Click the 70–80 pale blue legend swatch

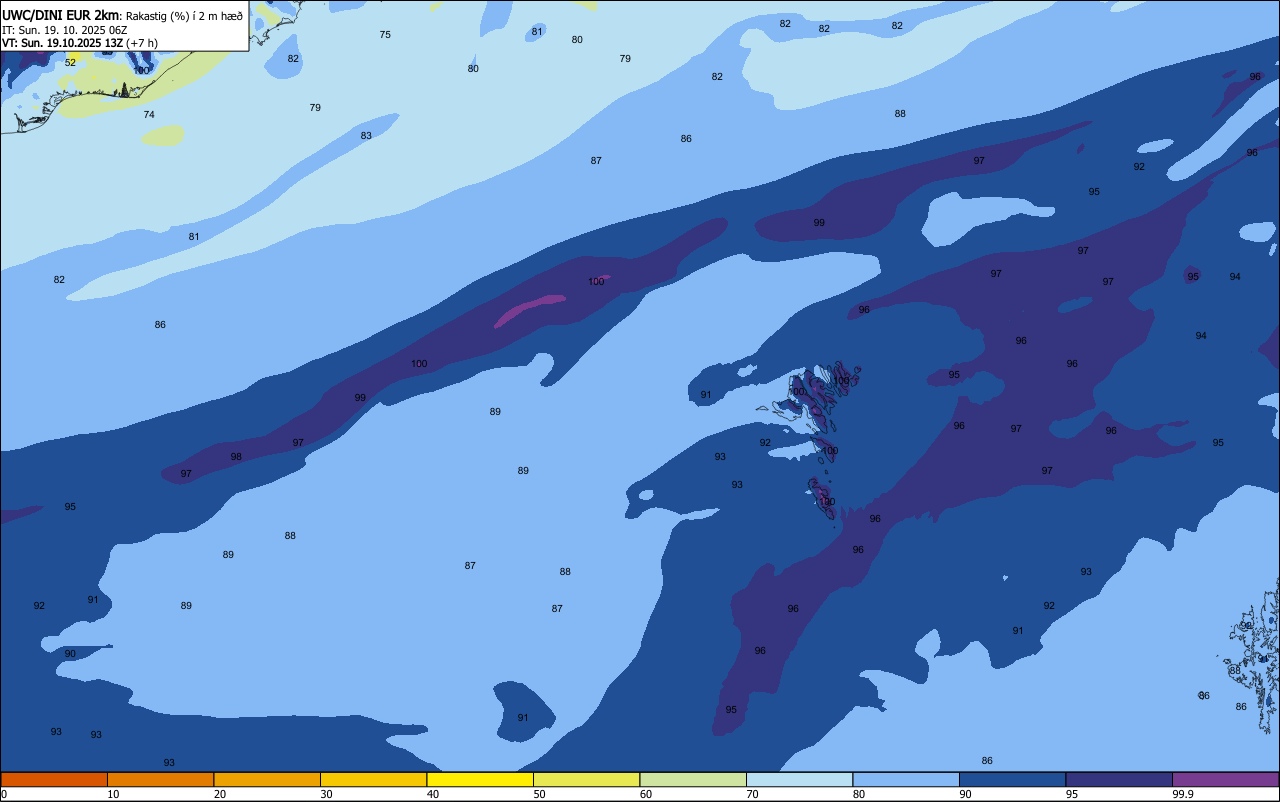tap(799, 779)
